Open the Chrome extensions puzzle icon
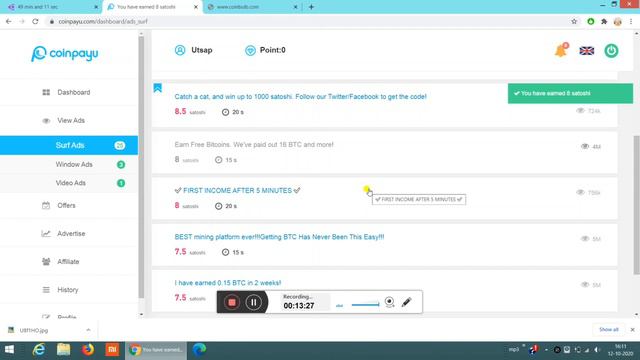The image size is (640, 360). pos(604,21)
